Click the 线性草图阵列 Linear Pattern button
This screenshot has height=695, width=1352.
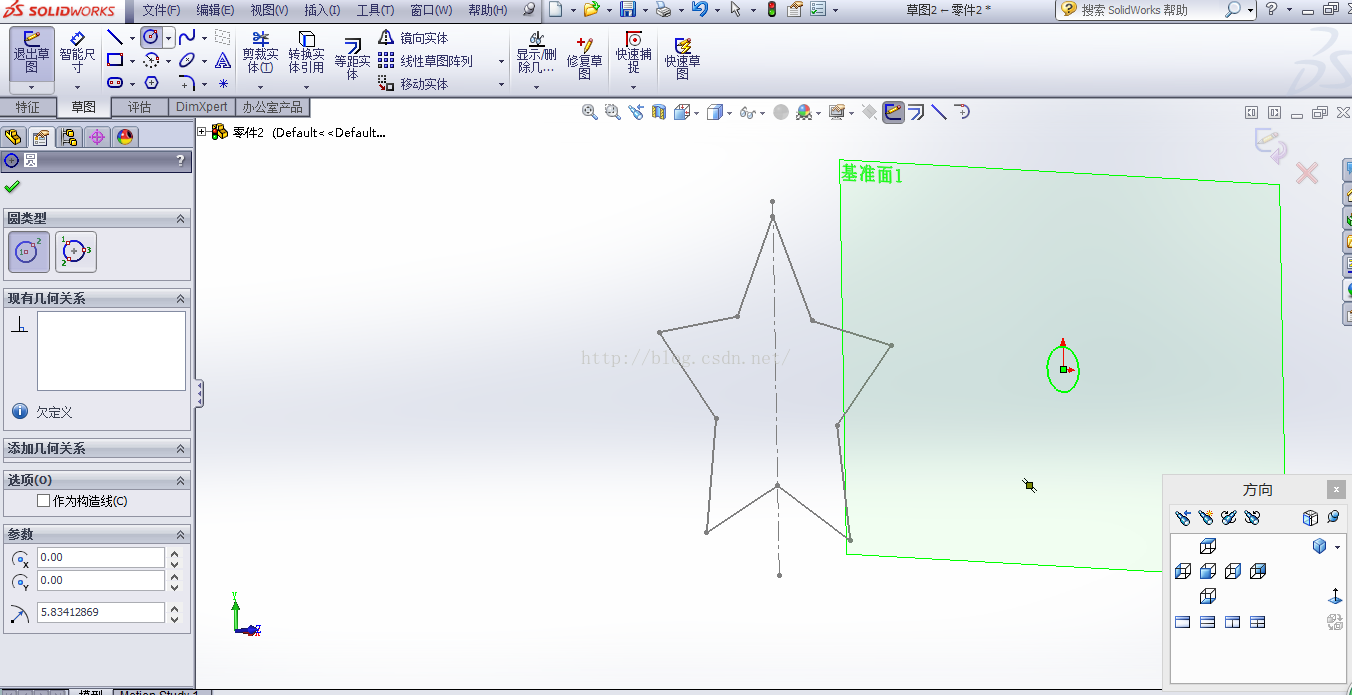425,61
